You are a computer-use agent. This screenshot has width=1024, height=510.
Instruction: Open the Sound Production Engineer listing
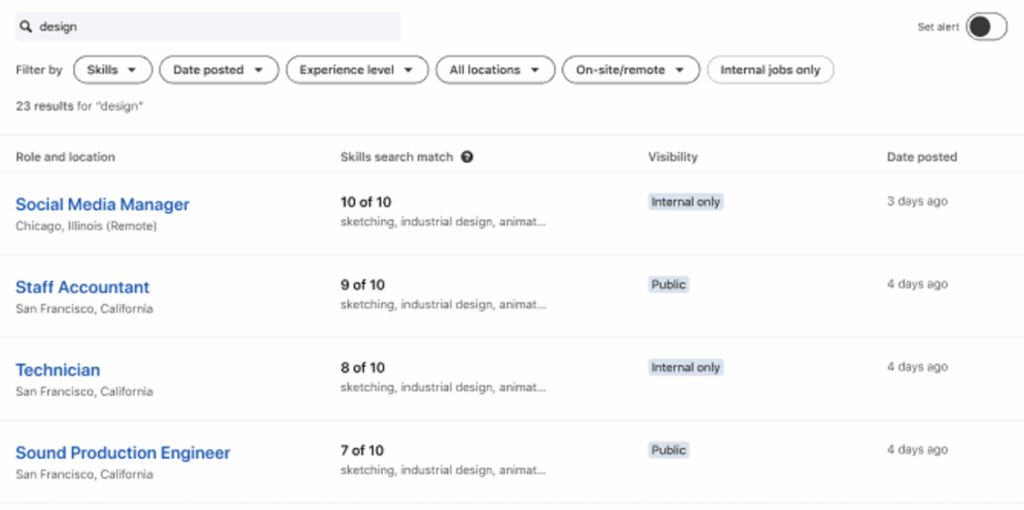[123, 453]
